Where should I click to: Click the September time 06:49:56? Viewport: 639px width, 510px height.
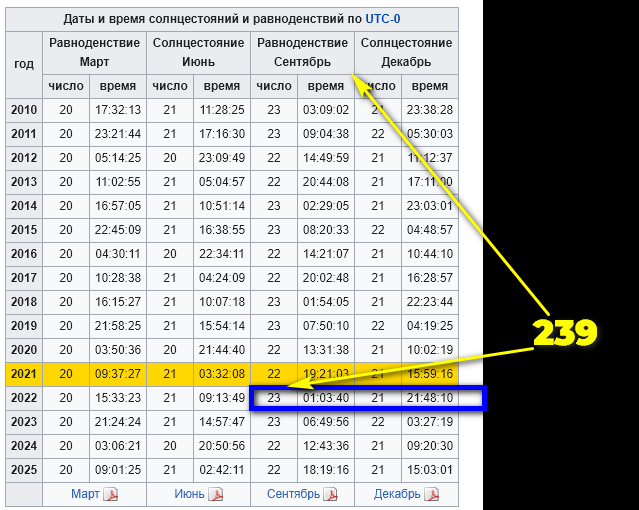click(x=326, y=422)
